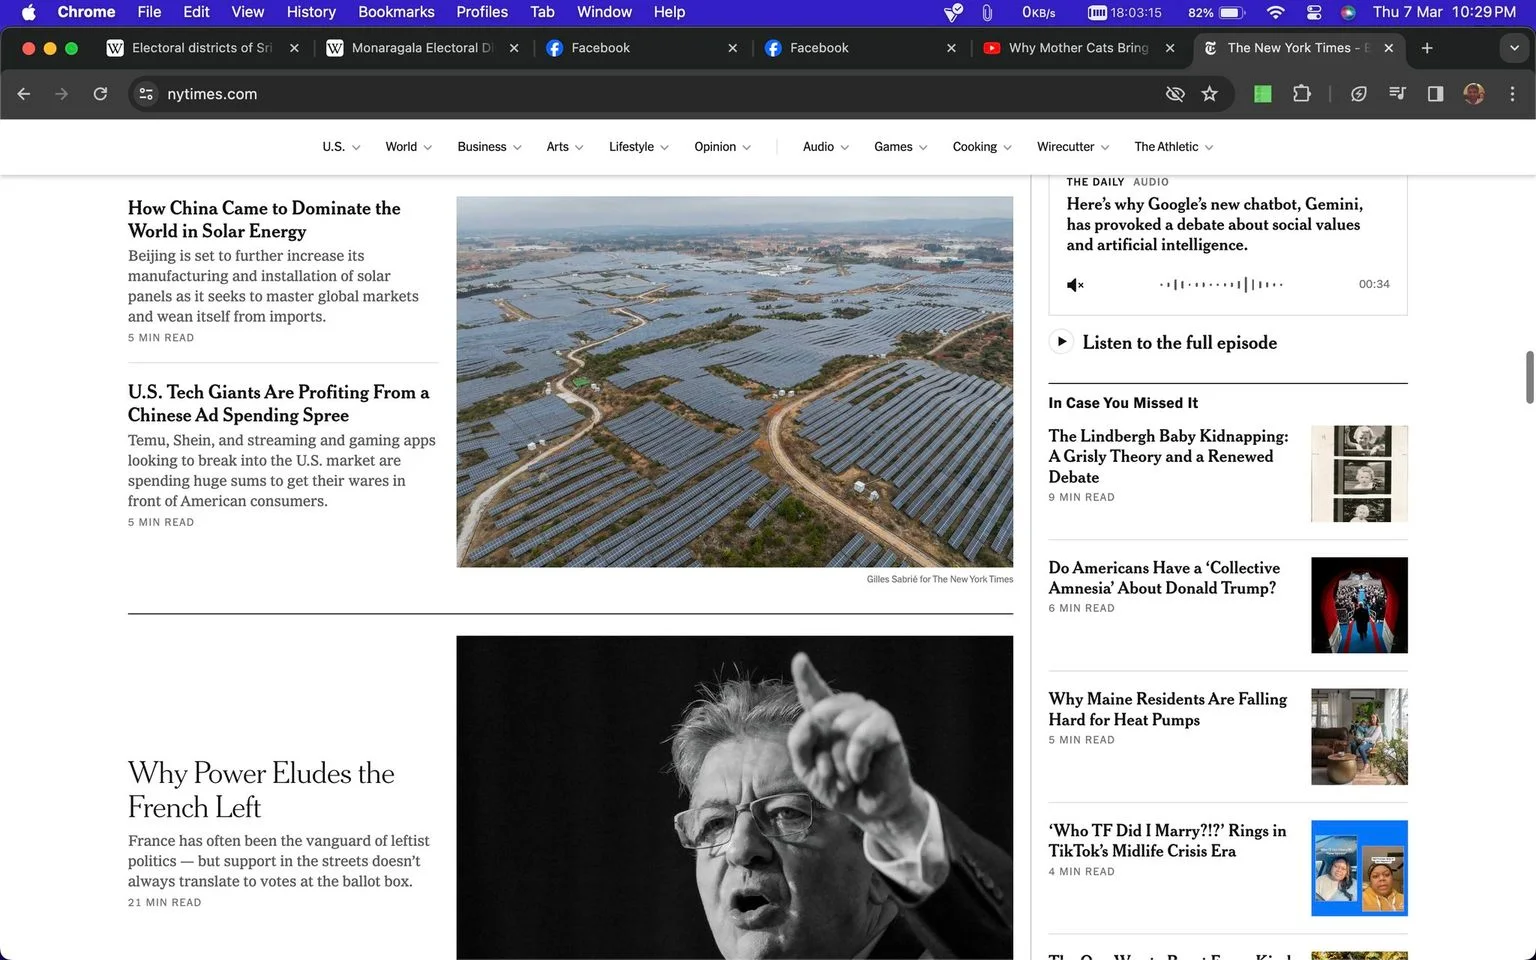This screenshot has width=1536, height=960.
Task: Read 'Why Power Eludes the French Left'
Action: coord(261,790)
